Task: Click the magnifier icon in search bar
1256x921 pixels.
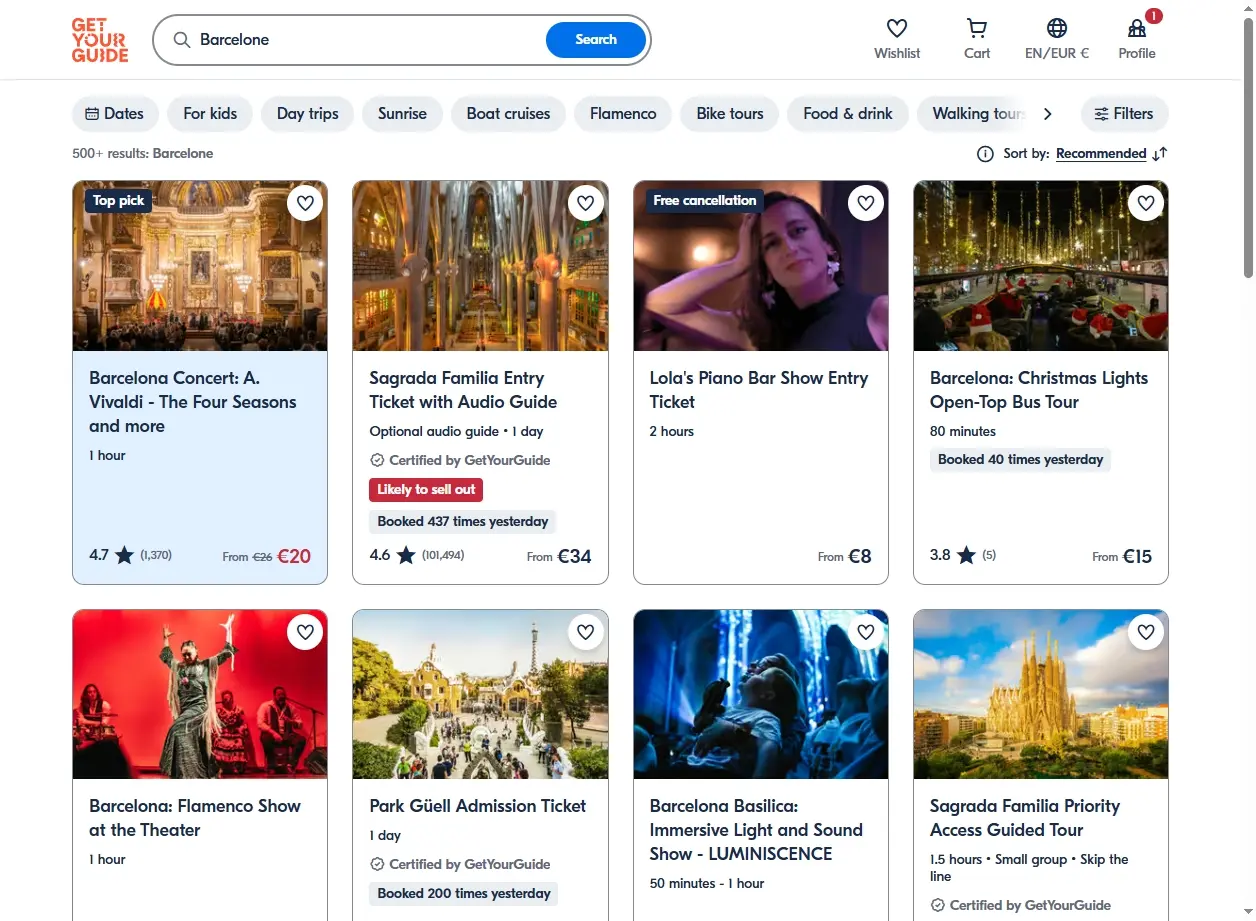Action: tap(182, 40)
